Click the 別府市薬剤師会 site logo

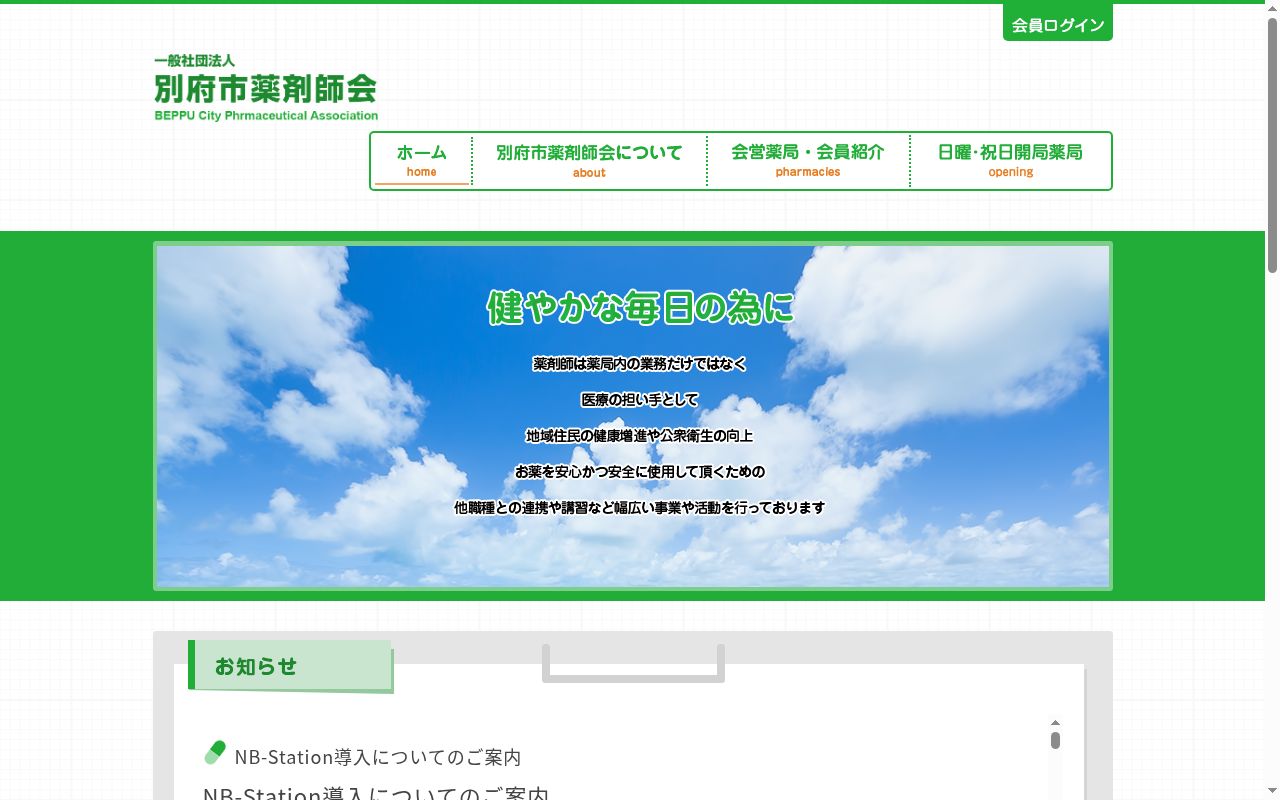click(x=266, y=88)
